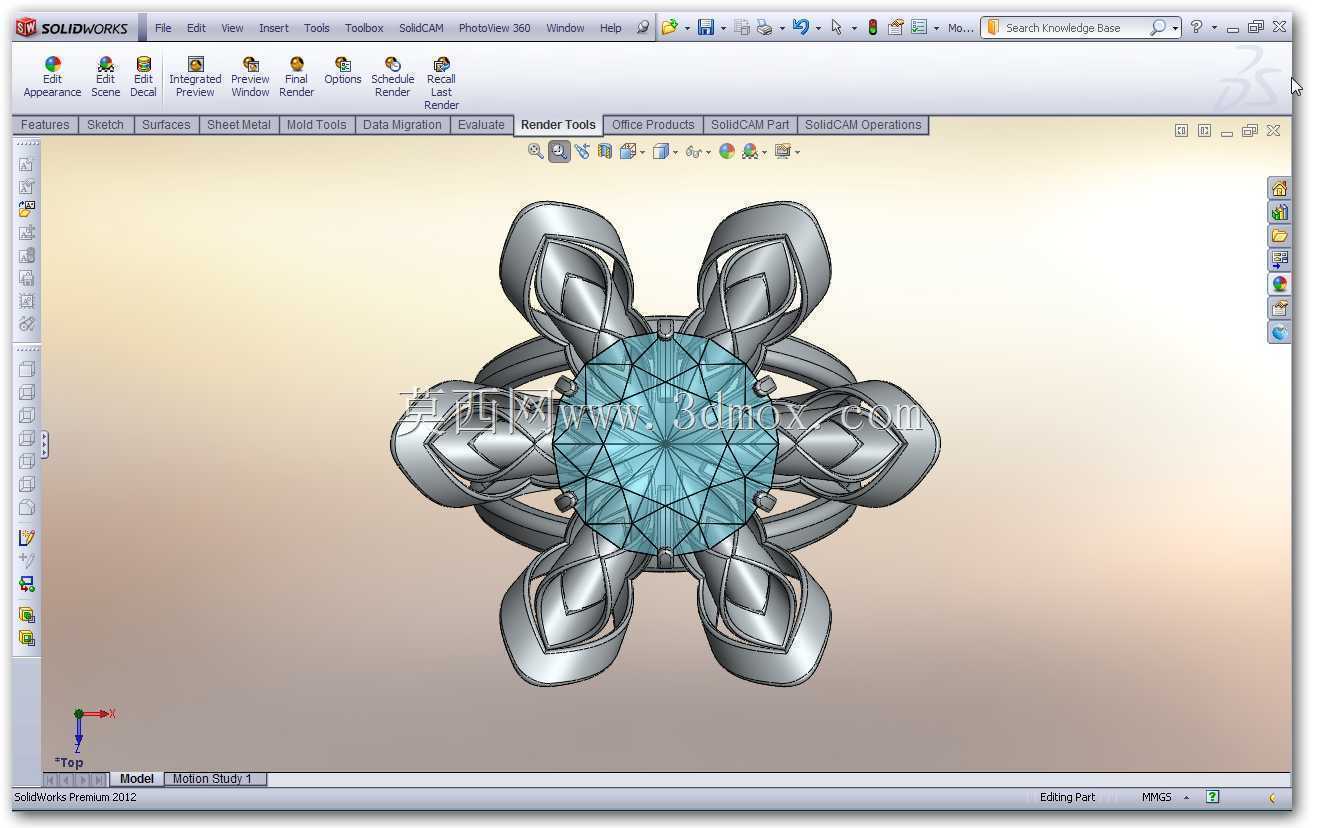Click Edit Appearance in the Render Tools ribbon
The width and height of the screenshot is (1319, 828).
[52, 77]
